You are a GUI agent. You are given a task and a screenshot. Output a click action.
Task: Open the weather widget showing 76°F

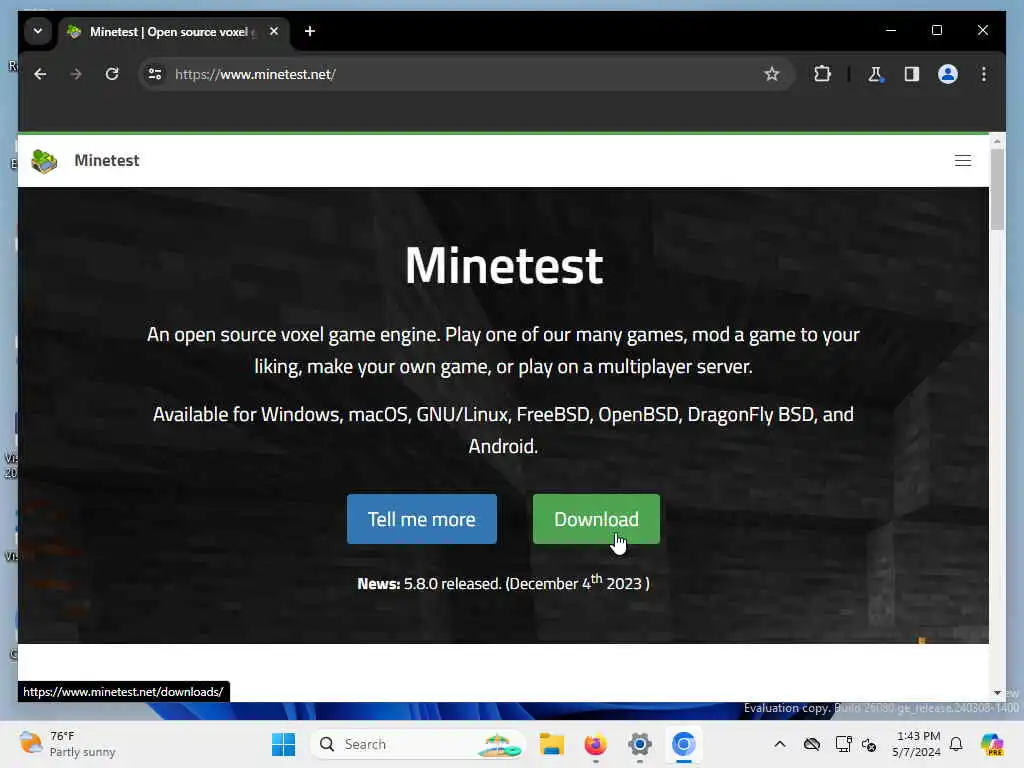click(x=67, y=744)
